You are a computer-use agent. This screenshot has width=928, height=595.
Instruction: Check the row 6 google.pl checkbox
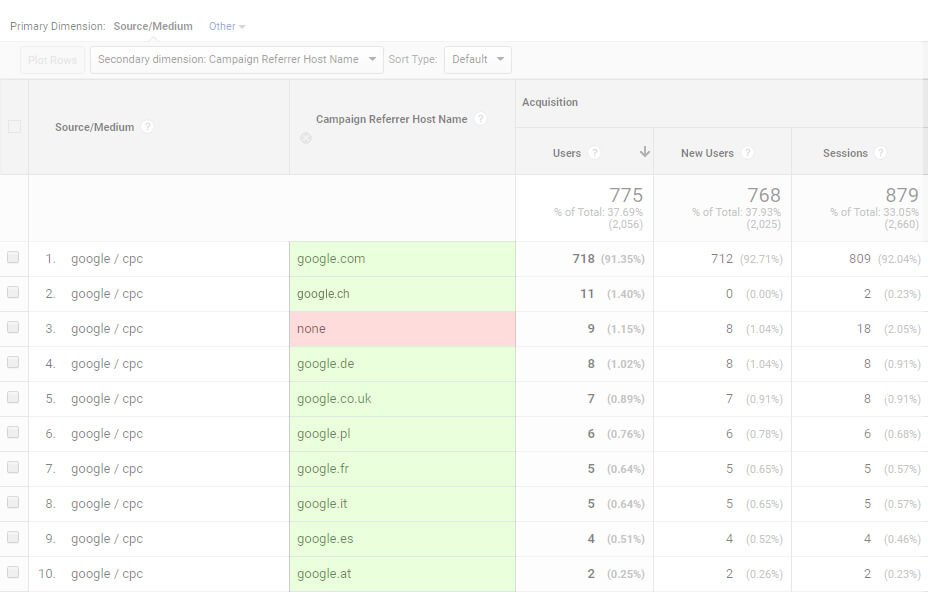pos(13,432)
